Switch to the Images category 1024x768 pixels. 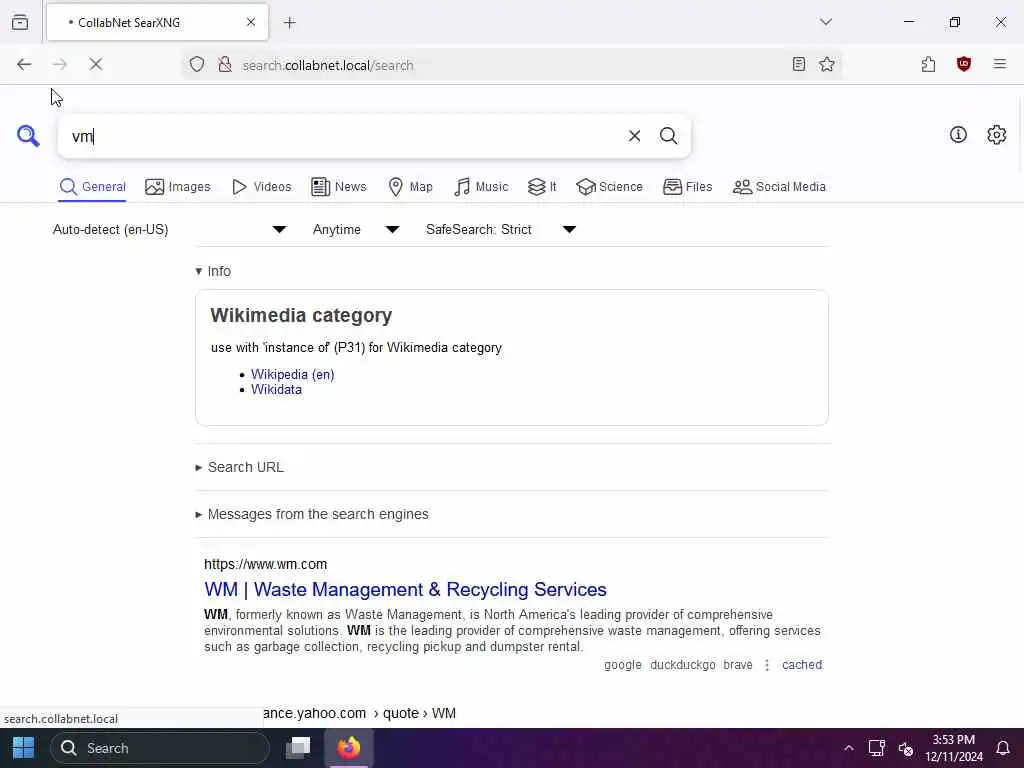(x=178, y=187)
